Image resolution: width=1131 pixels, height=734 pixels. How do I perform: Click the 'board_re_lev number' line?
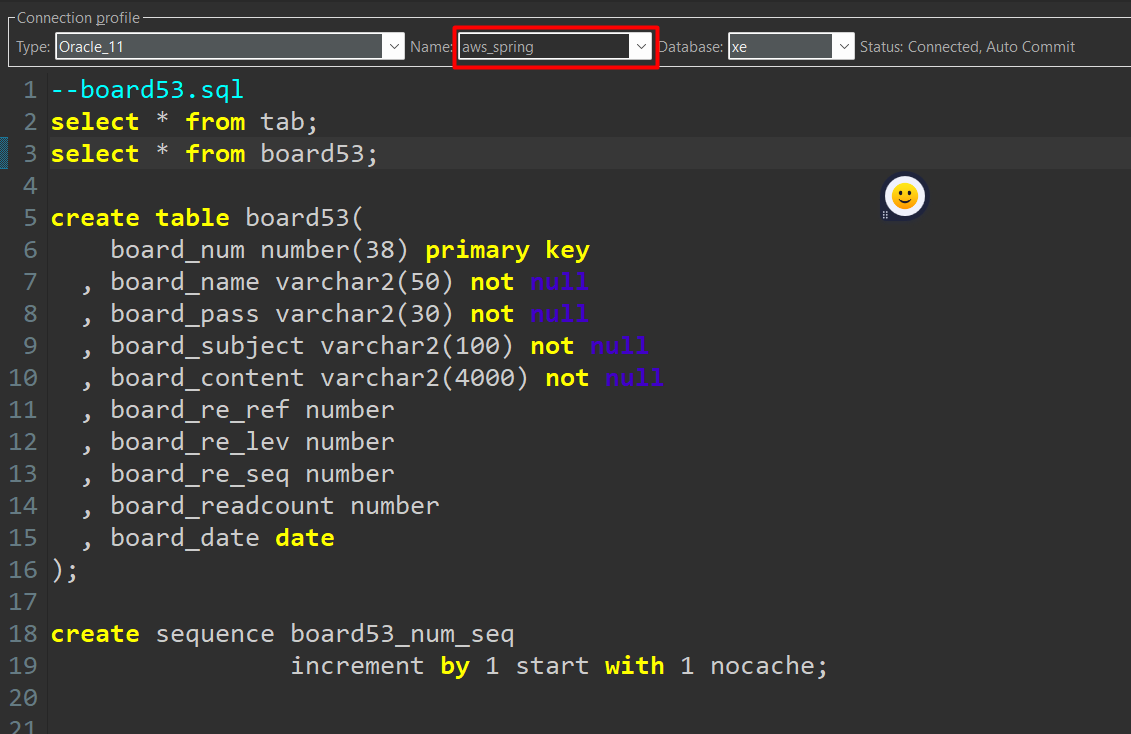[252, 442]
